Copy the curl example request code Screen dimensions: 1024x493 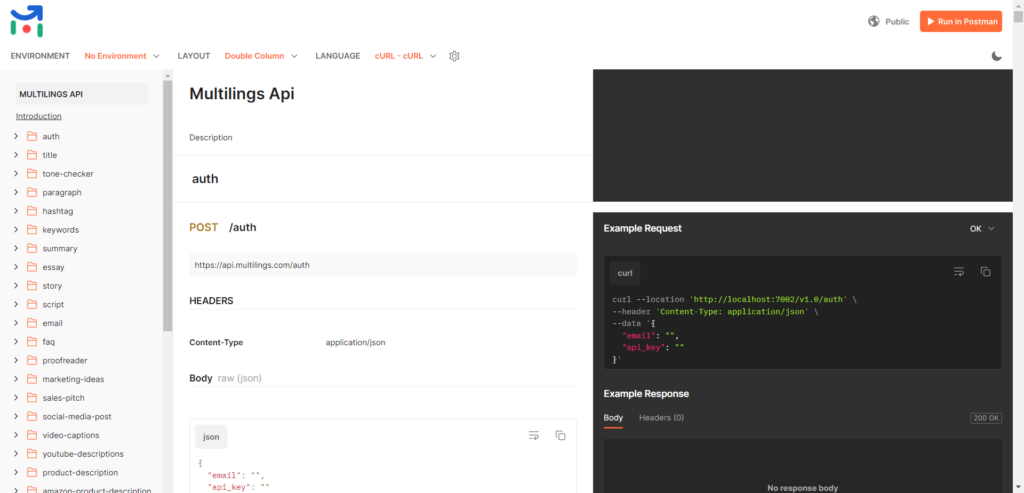click(985, 272)
